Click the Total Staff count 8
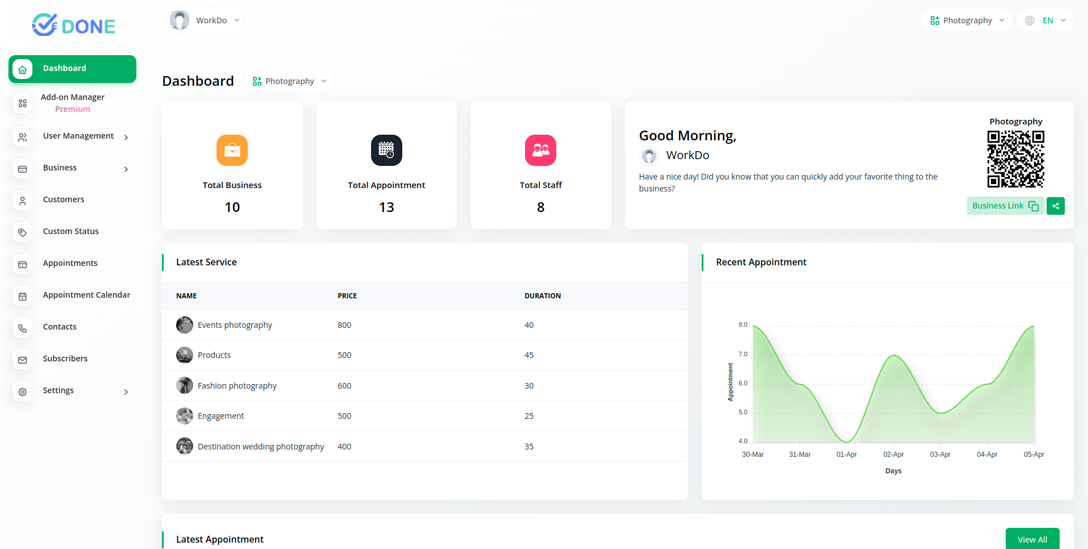This screenshot has height=549, width=1088. (x=541, y=207)
